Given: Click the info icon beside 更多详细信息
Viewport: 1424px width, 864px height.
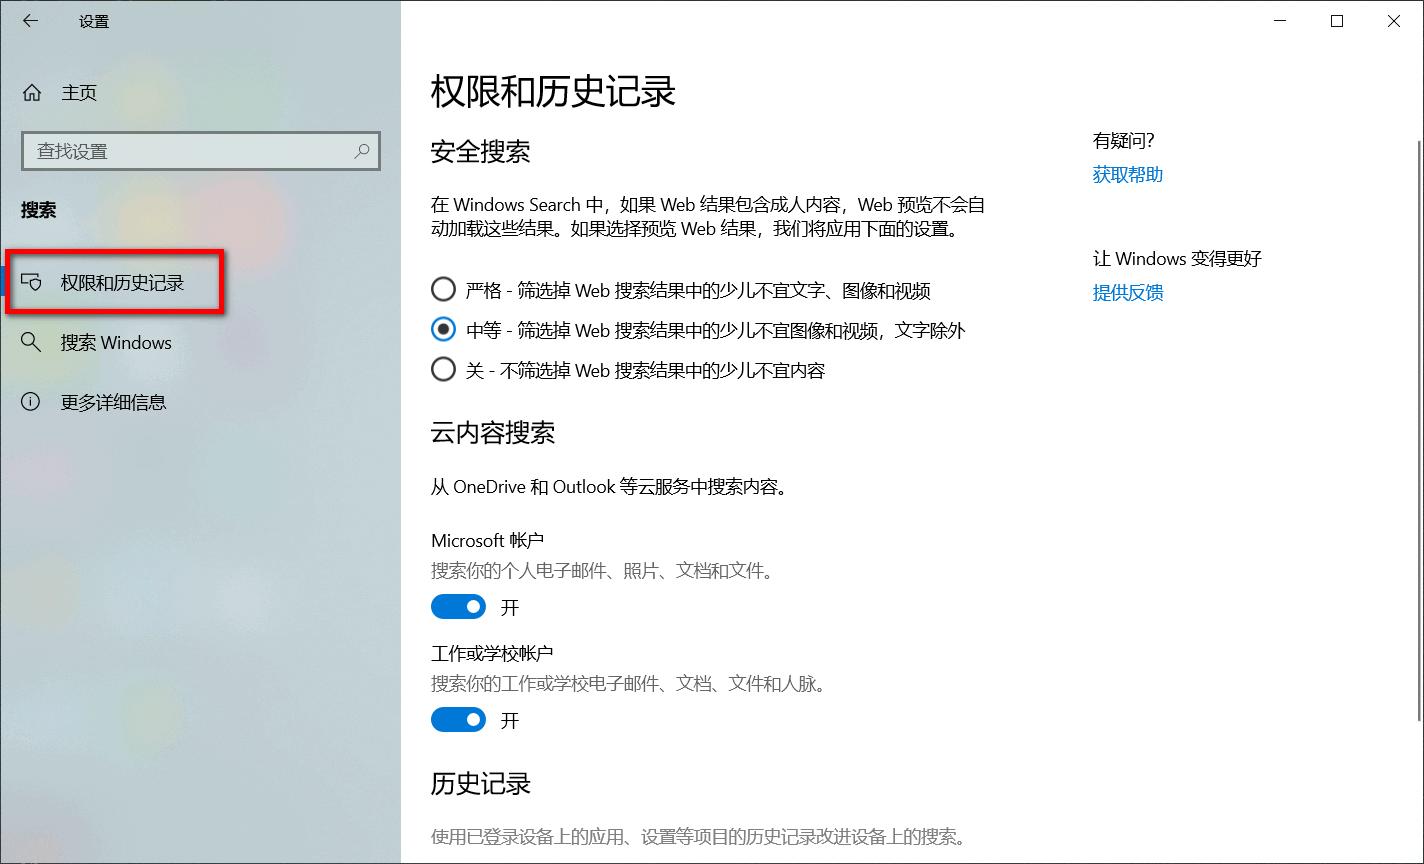Looking at the screenshot, I should [31, 402].
